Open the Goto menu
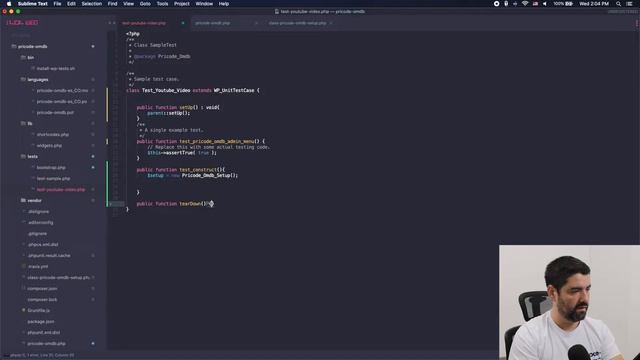The height and width of the screenshot is (360, 640). 145,4
